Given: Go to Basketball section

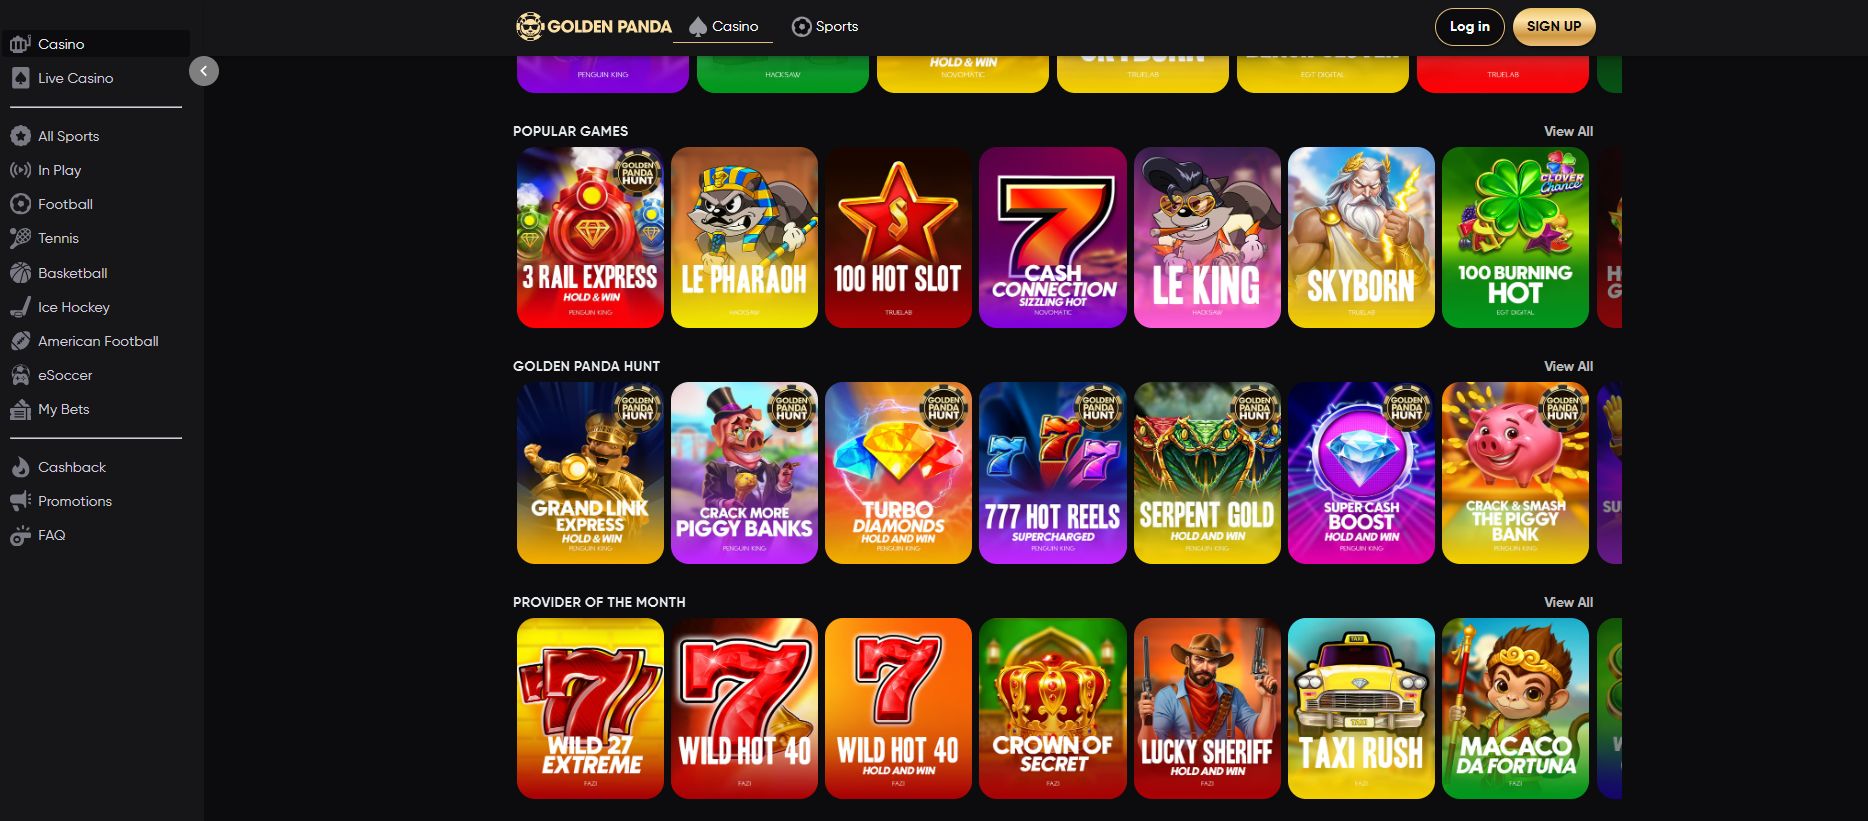Looking at the screenshot, I should tap(72, 273).
